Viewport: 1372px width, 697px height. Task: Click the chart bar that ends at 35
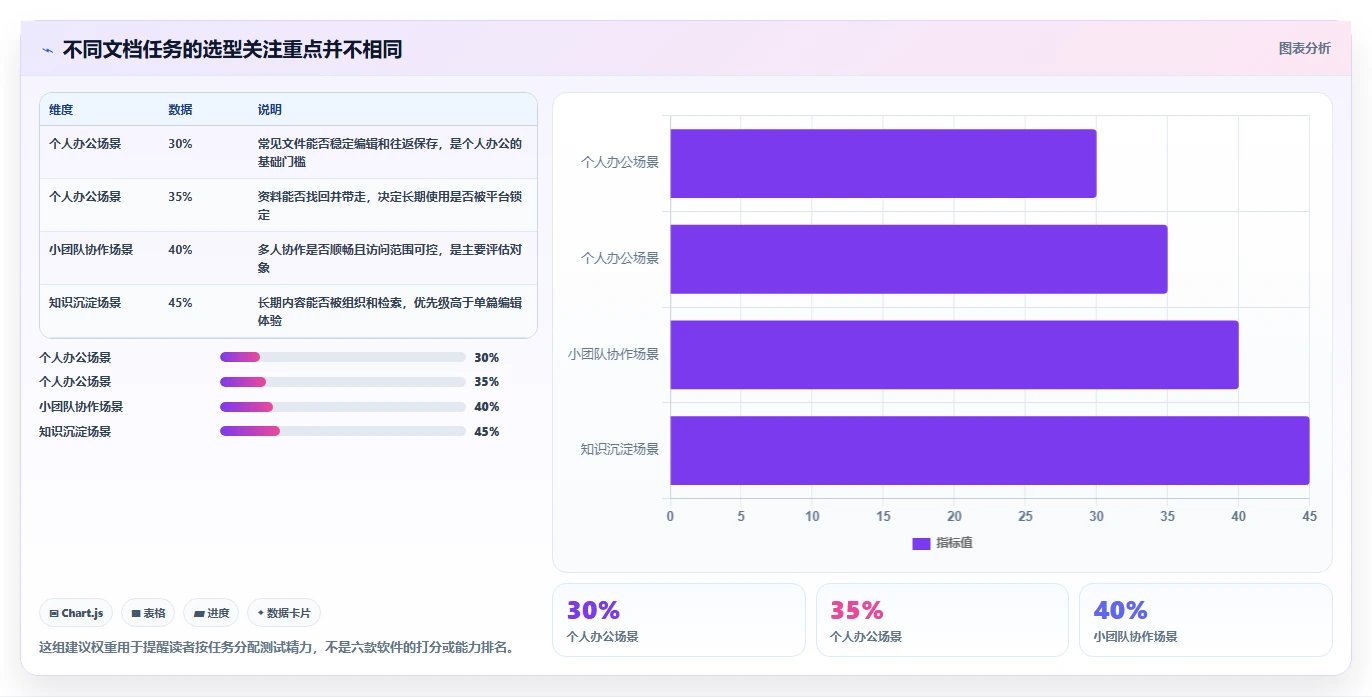919,259
